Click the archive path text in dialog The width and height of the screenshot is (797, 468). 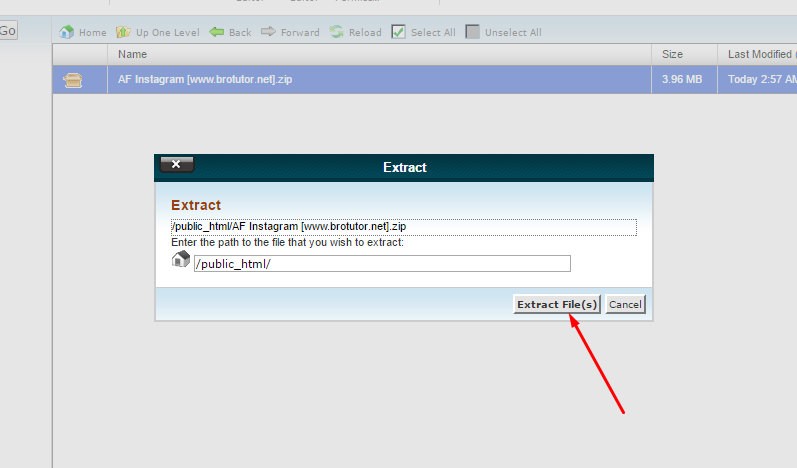(x=404, y=227)
